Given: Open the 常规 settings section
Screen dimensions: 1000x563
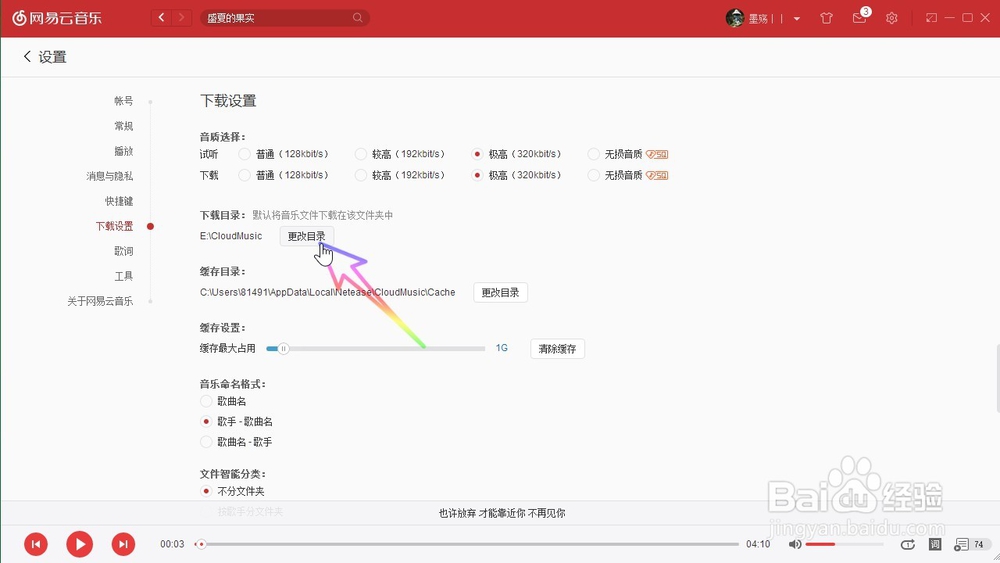Looking at the screenshot, I should pos(124,126).
